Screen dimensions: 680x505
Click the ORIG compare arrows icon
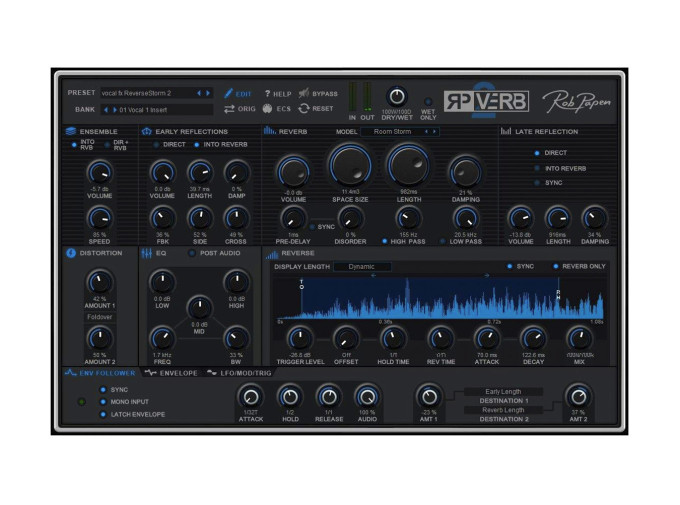point(229,108)
